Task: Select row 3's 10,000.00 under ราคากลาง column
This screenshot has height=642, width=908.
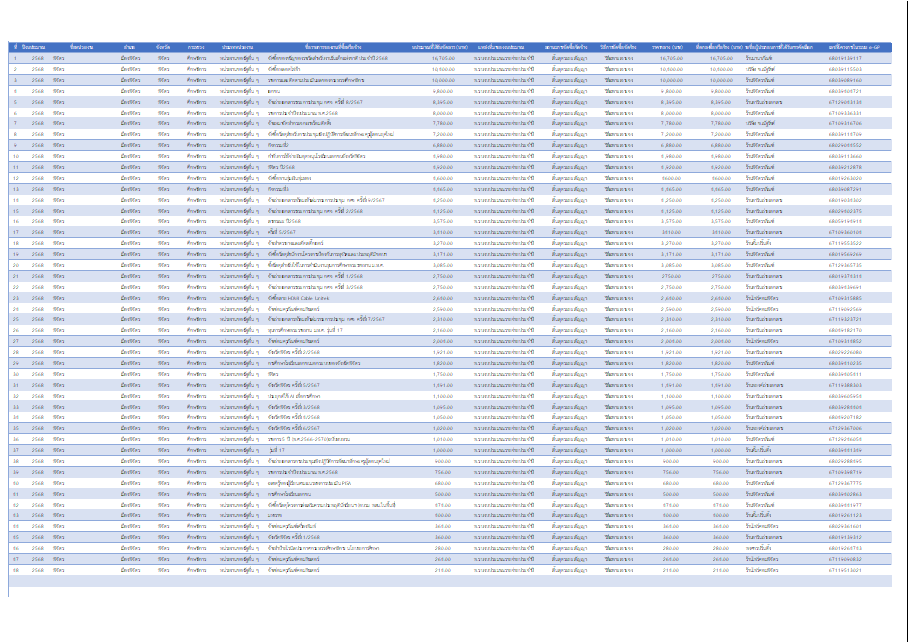Action: pos(671,80)
